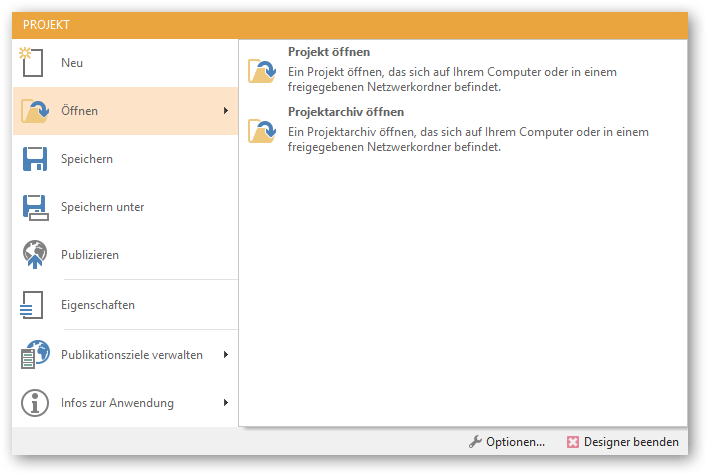The height and width of the screenshot is (475, 708).
Task: Expand the Infos zur Anwendung submenu arrow
Action: pyautogui.click(x=226, y=403)
